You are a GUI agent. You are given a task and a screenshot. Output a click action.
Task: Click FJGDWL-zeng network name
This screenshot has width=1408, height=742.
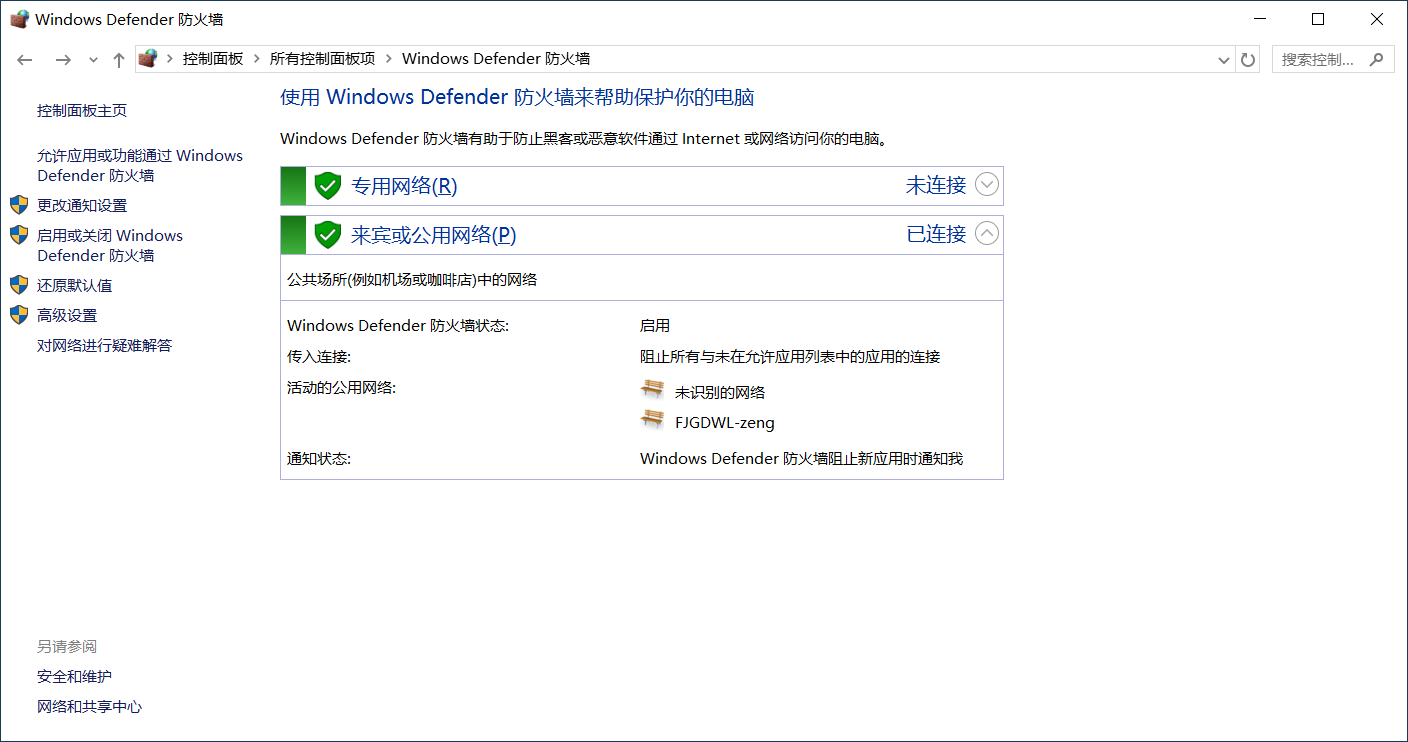[725, 423]
